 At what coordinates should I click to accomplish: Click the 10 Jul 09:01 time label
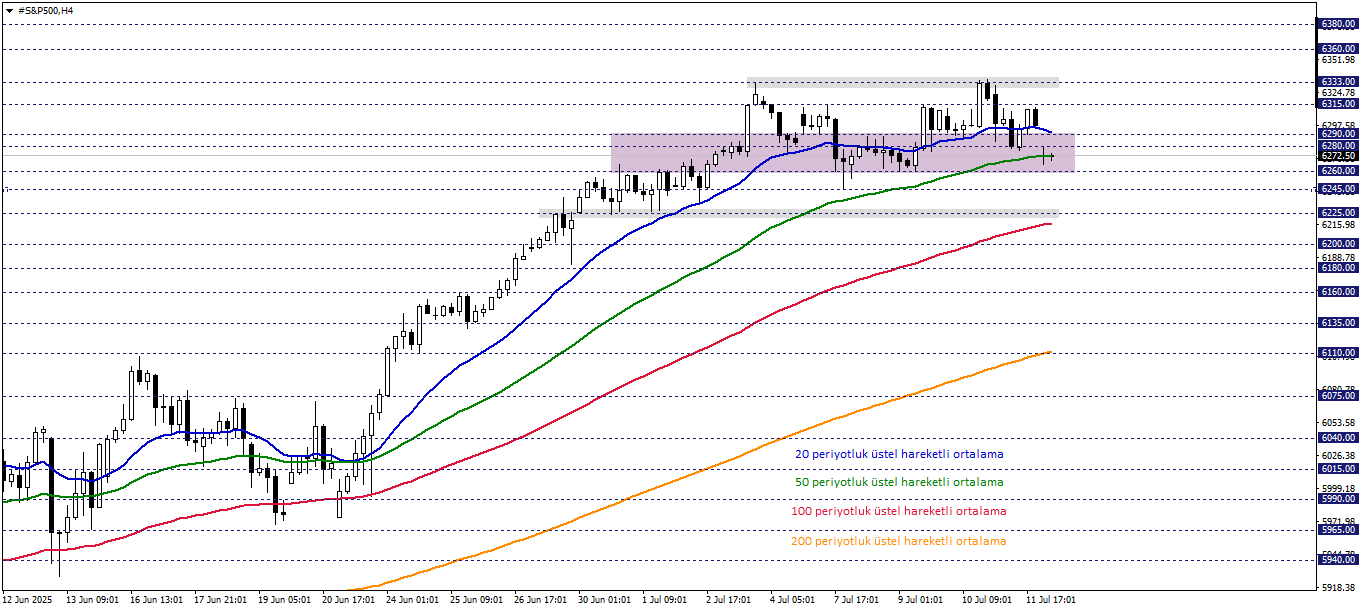click(988, 600)
